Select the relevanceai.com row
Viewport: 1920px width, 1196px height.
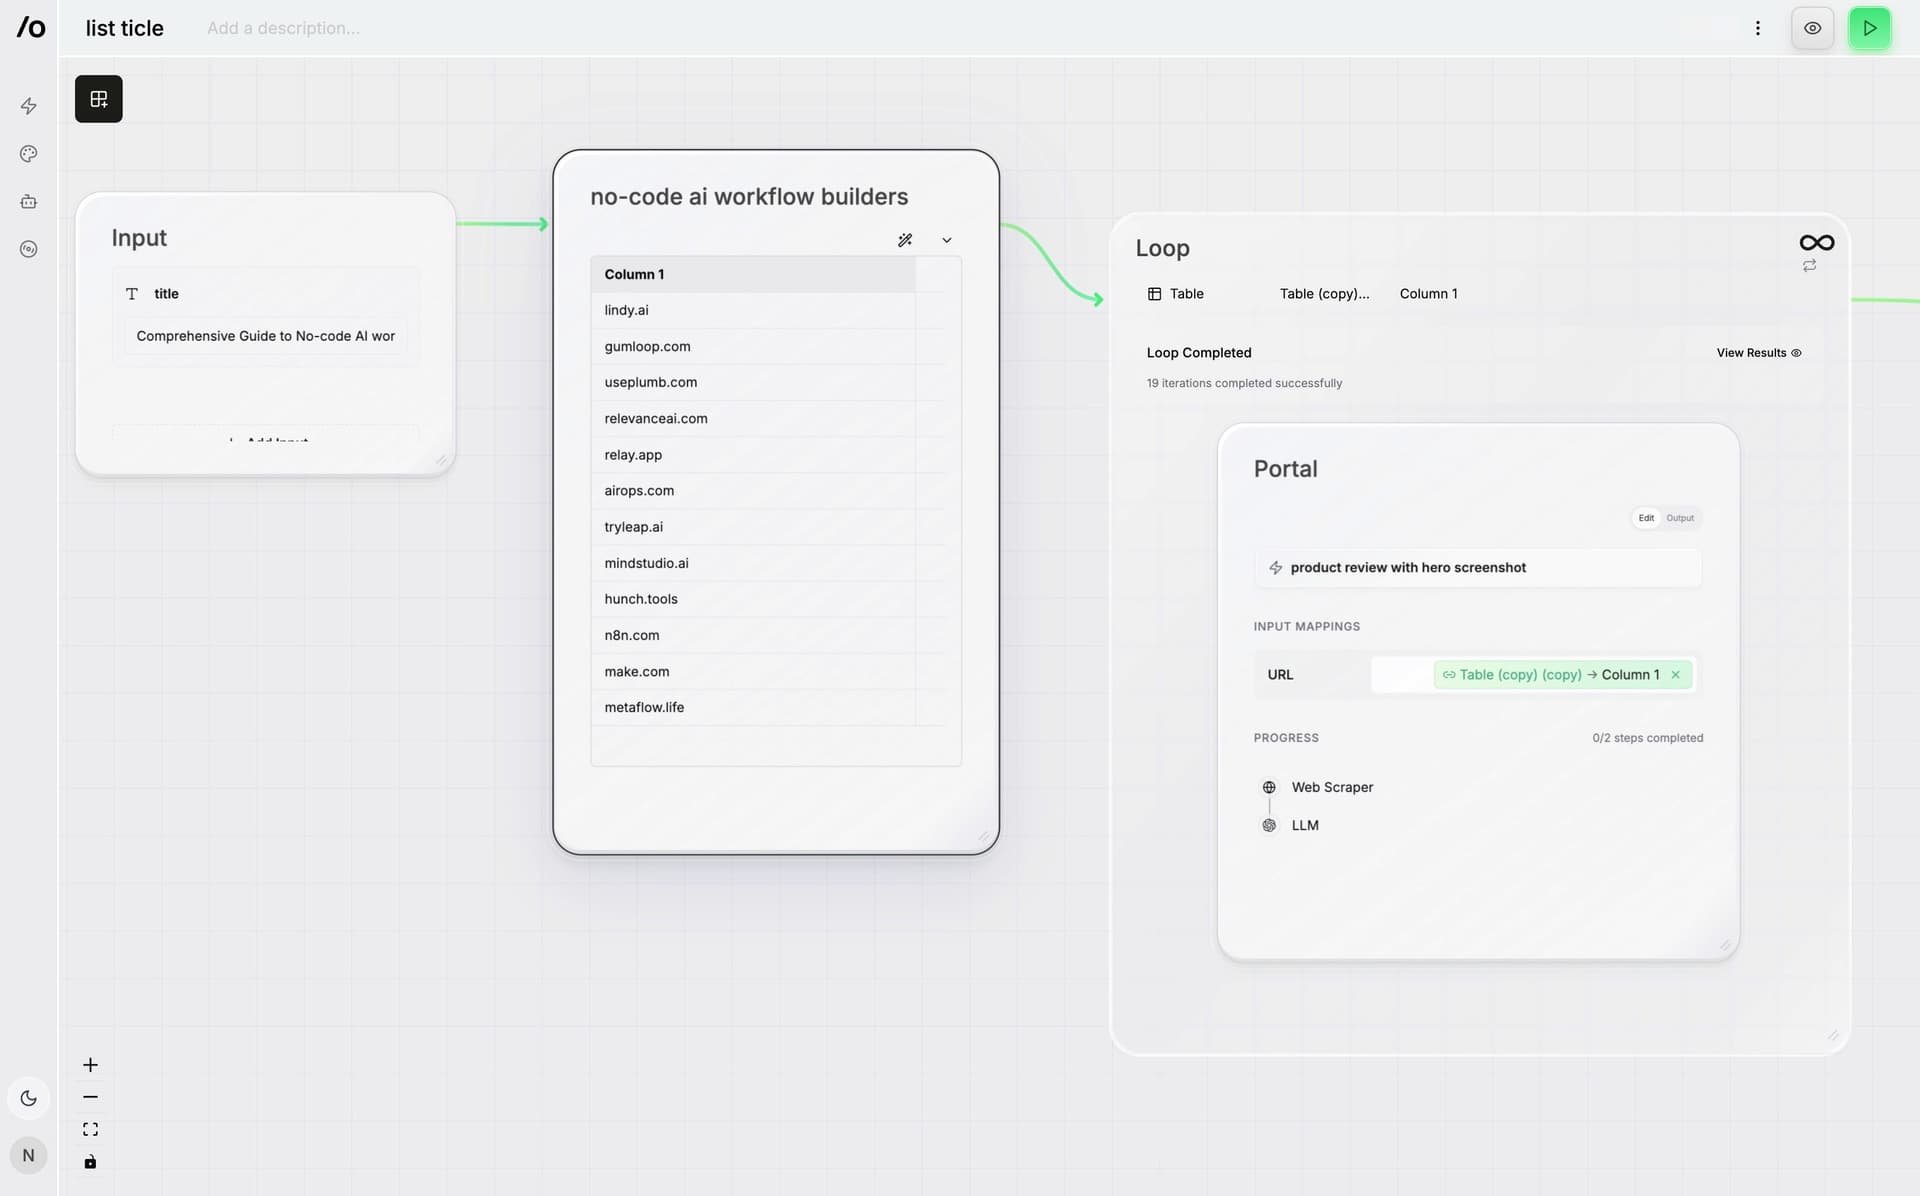pyautogui.click(x=753, y=418)
